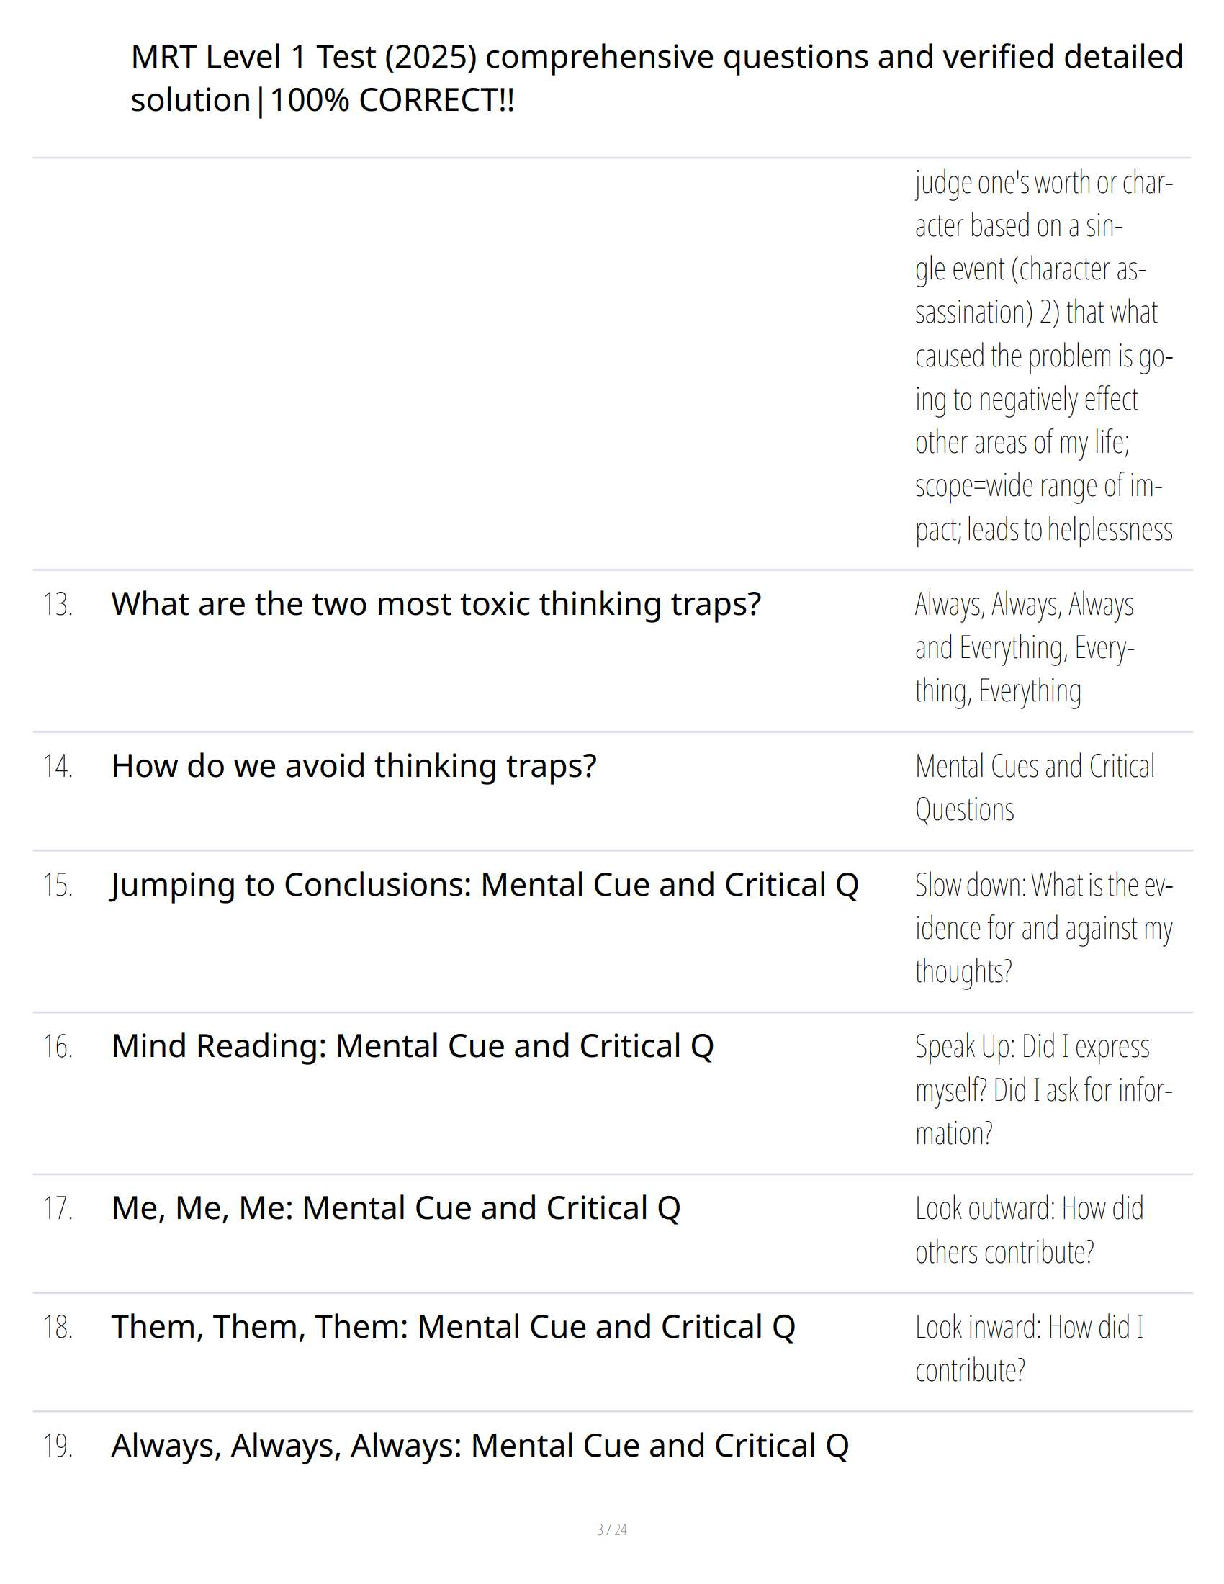
Task: Select 'Them, Them, Them: Mental Cue' question
Action: pos(453,1327)
